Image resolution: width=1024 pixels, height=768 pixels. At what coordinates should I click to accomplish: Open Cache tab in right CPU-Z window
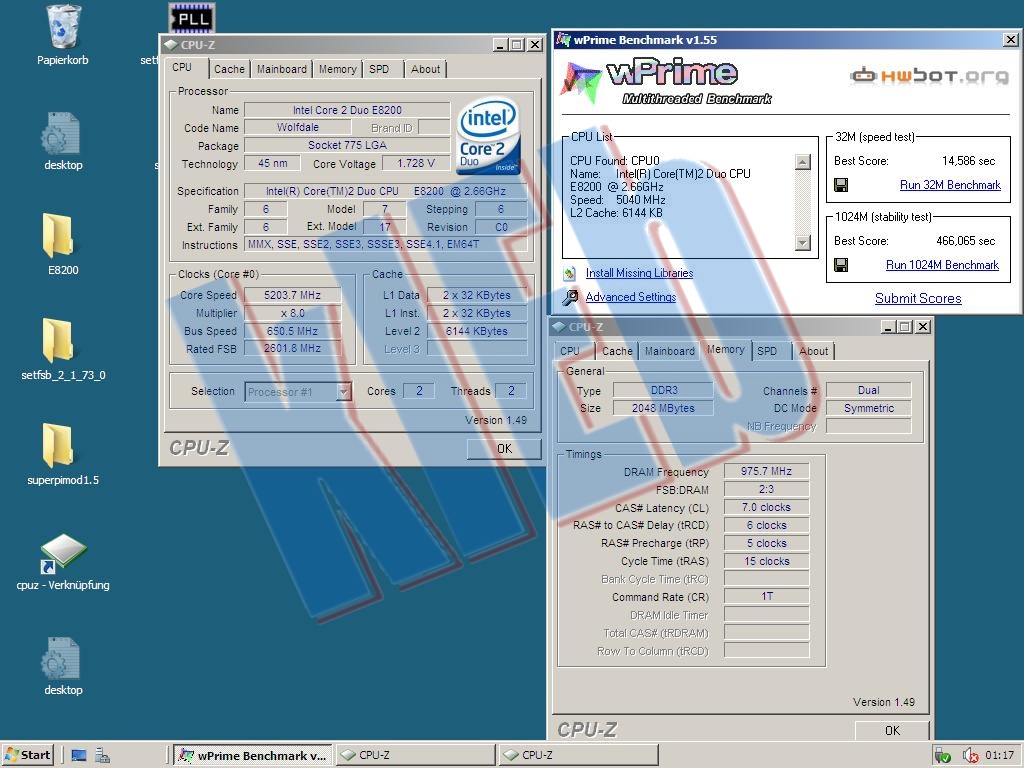617,351
